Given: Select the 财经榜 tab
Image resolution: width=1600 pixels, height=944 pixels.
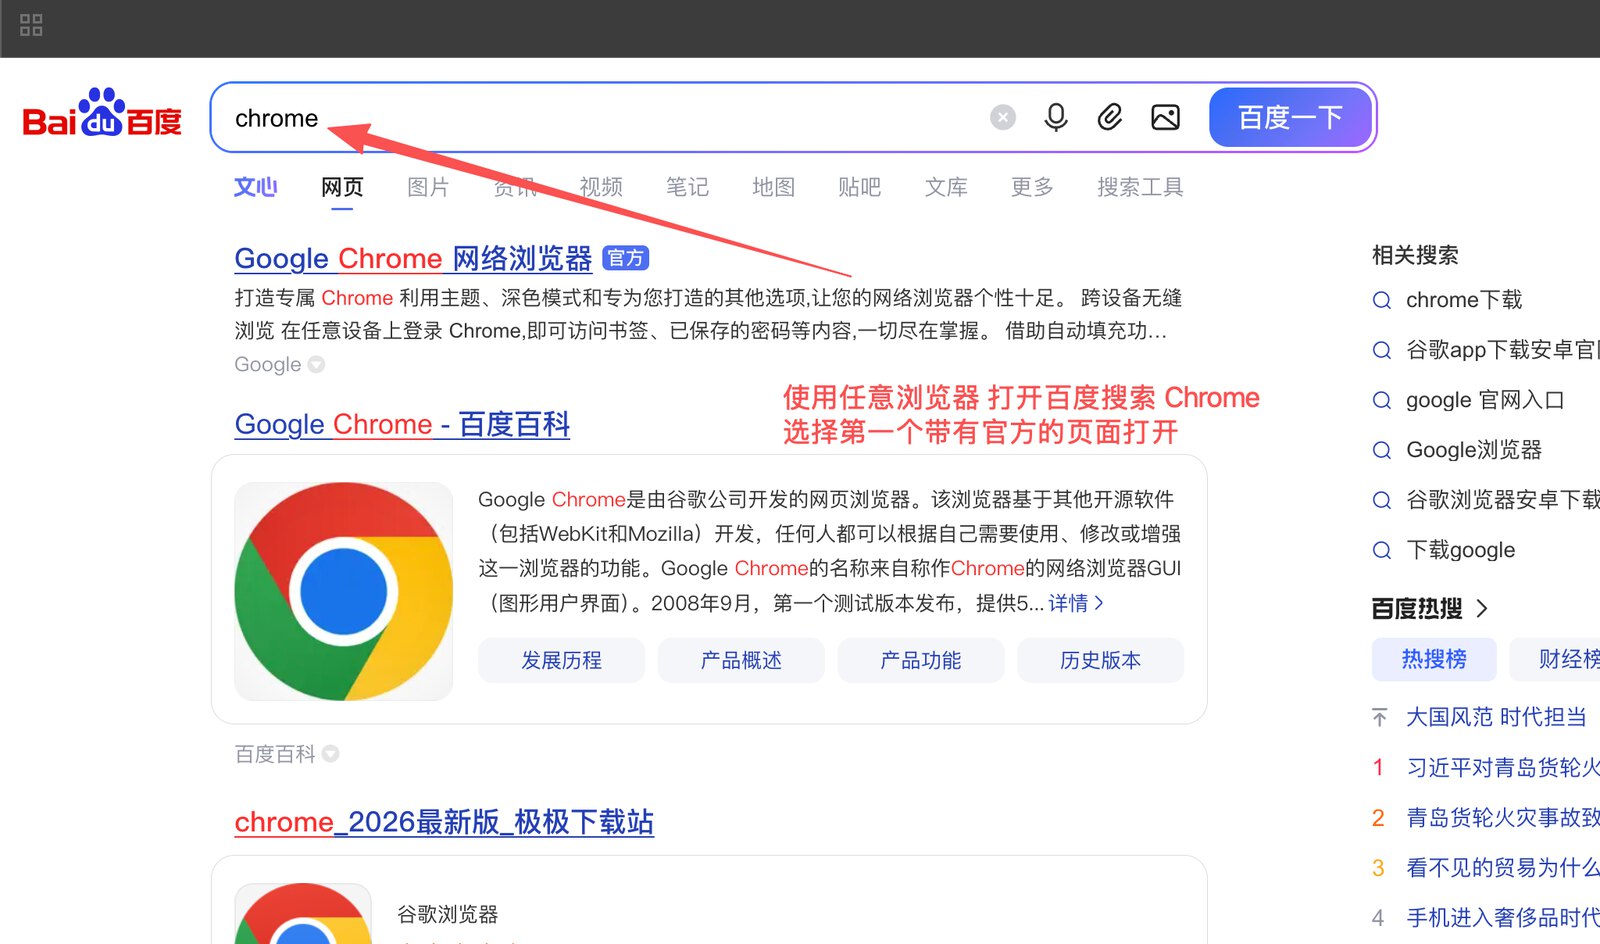Looking at the screenshot, I should point(1556,659).
